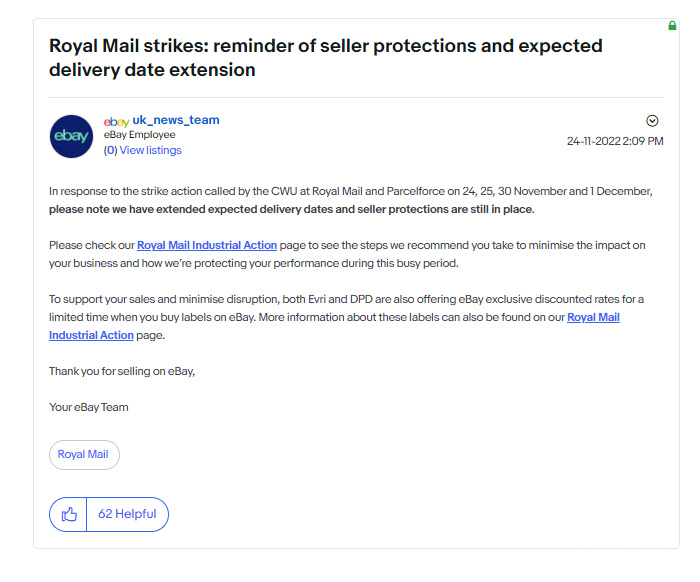Screen dimensions: 700x582
Task: Click the 62 Helpful count button
Action: pyautogui.click(x=127, y=514)
